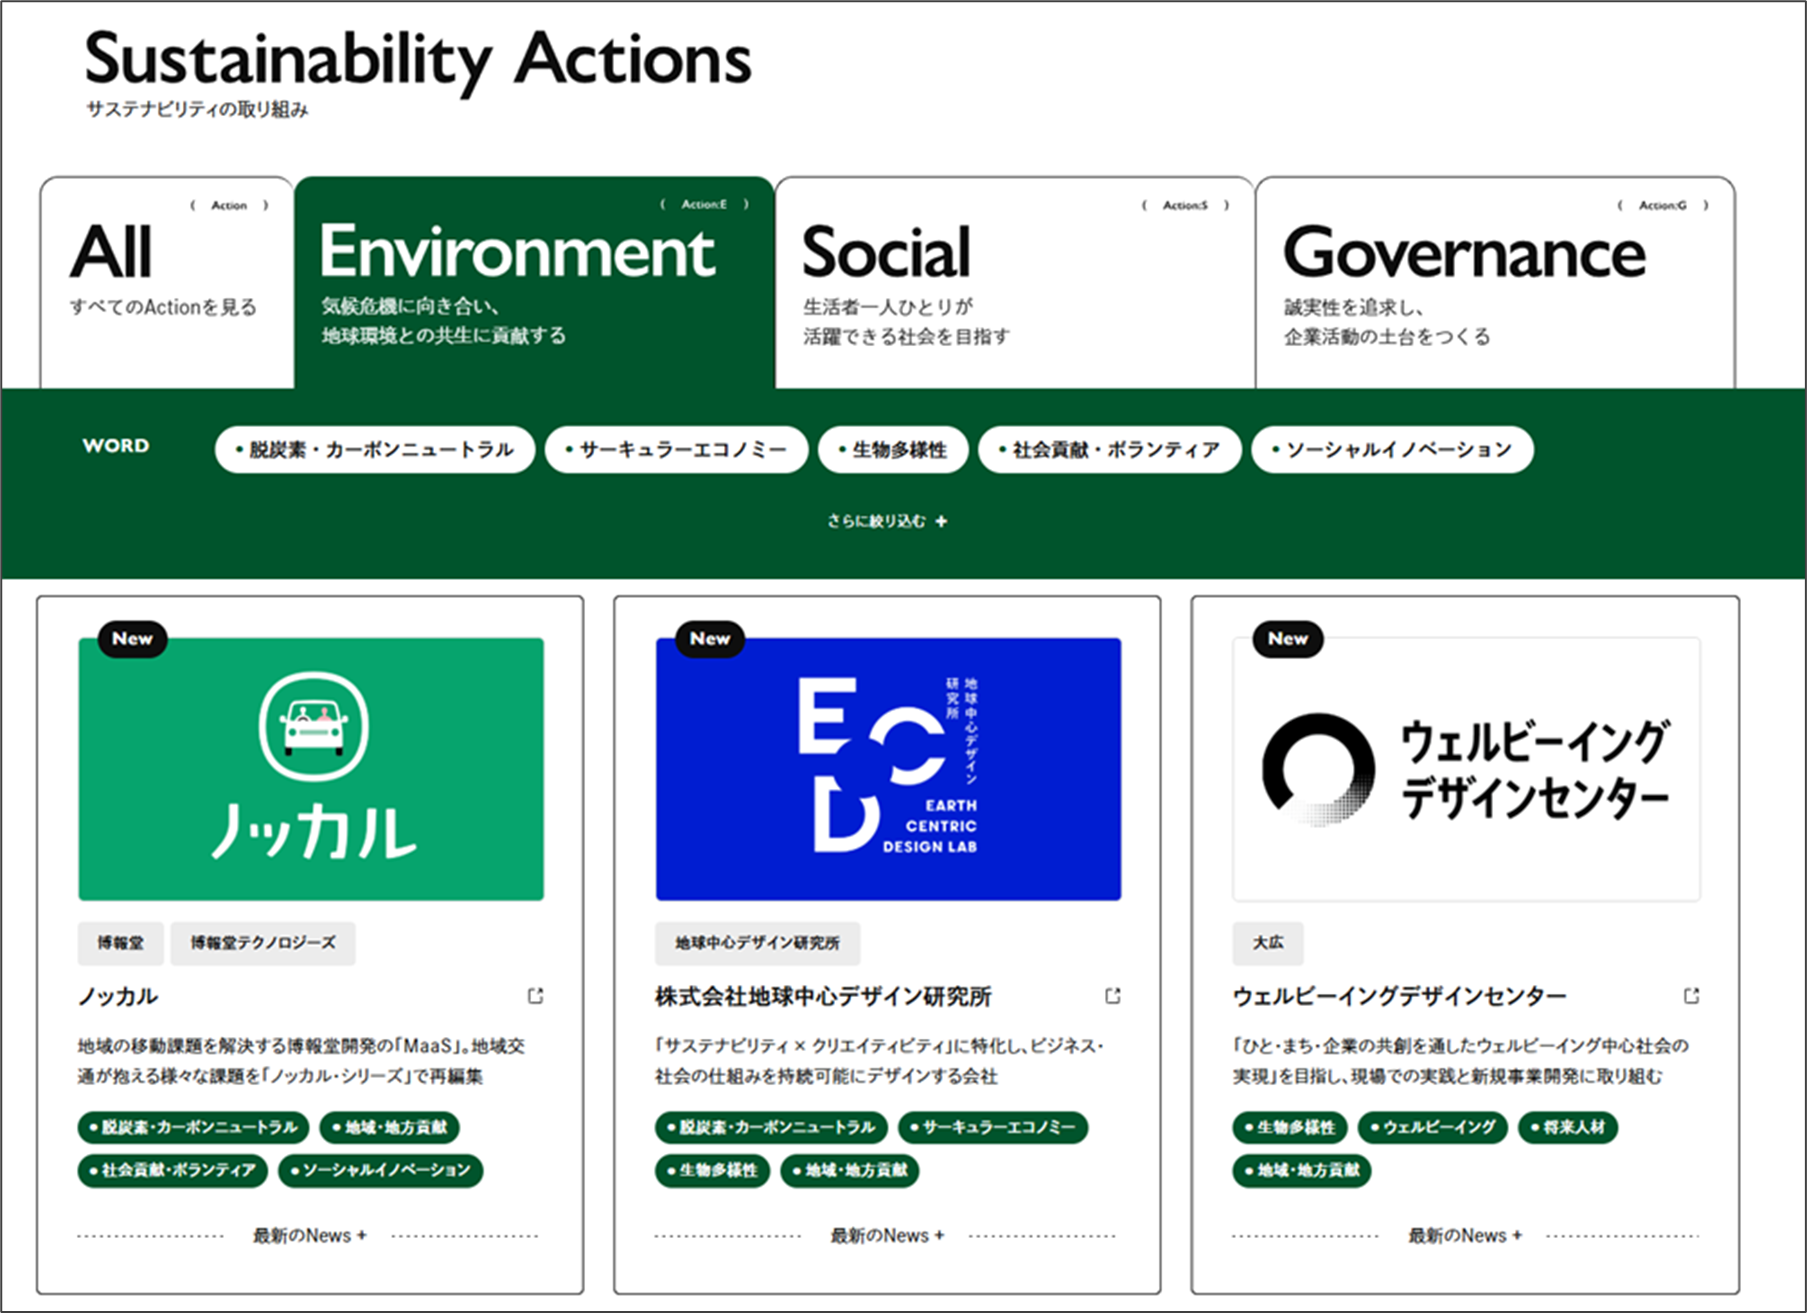This screenshot has width=1807, height=1313.
Task: Expand さらに絞り込む filter options
Action: [x=887, y=521]
